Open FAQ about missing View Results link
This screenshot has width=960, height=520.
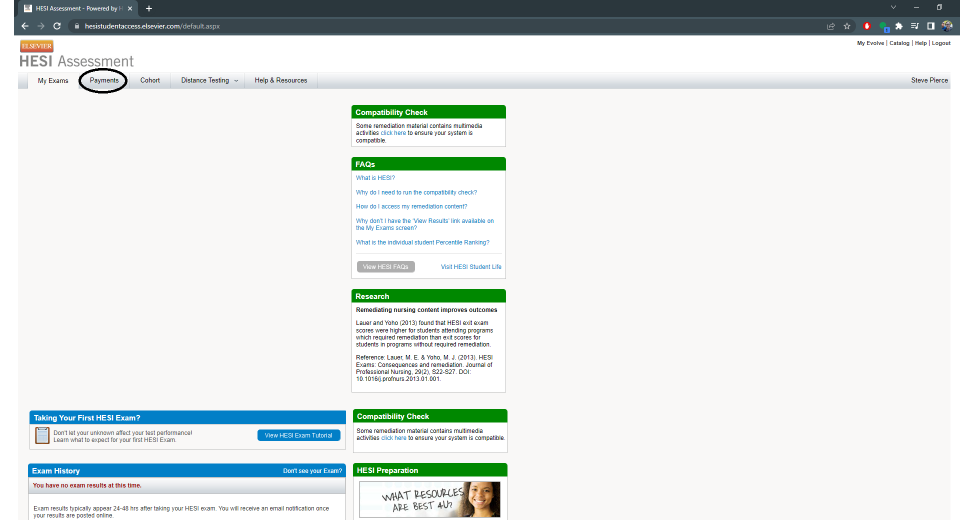(425, 224)
